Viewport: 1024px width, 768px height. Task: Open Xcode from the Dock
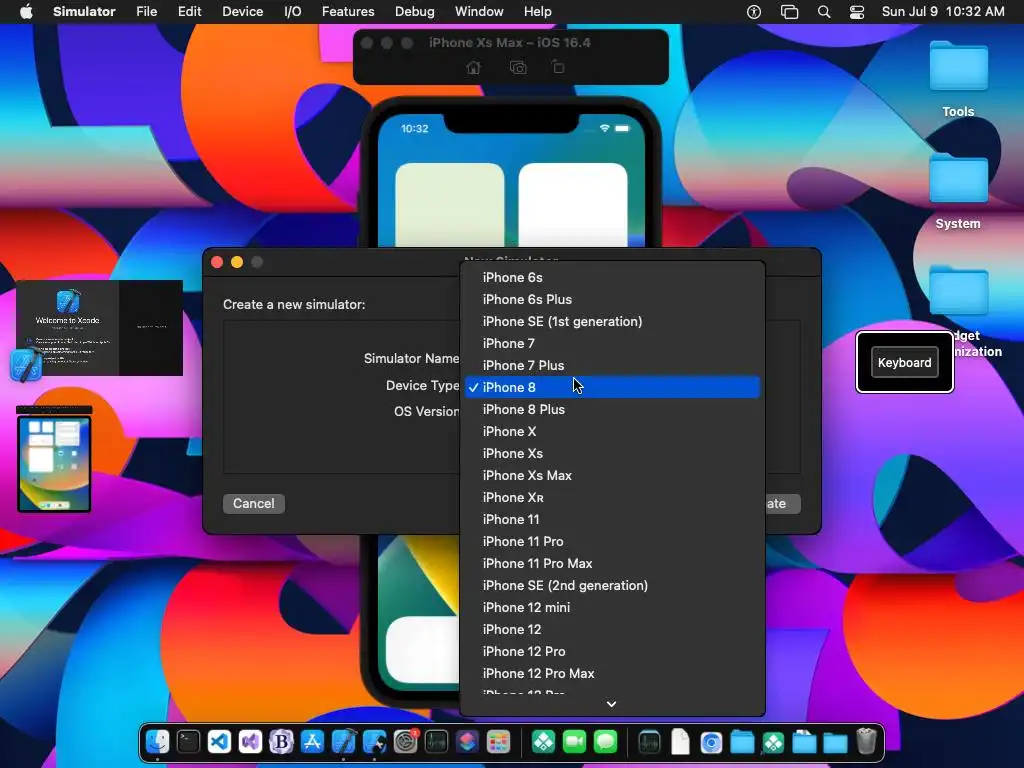(344, 742)
